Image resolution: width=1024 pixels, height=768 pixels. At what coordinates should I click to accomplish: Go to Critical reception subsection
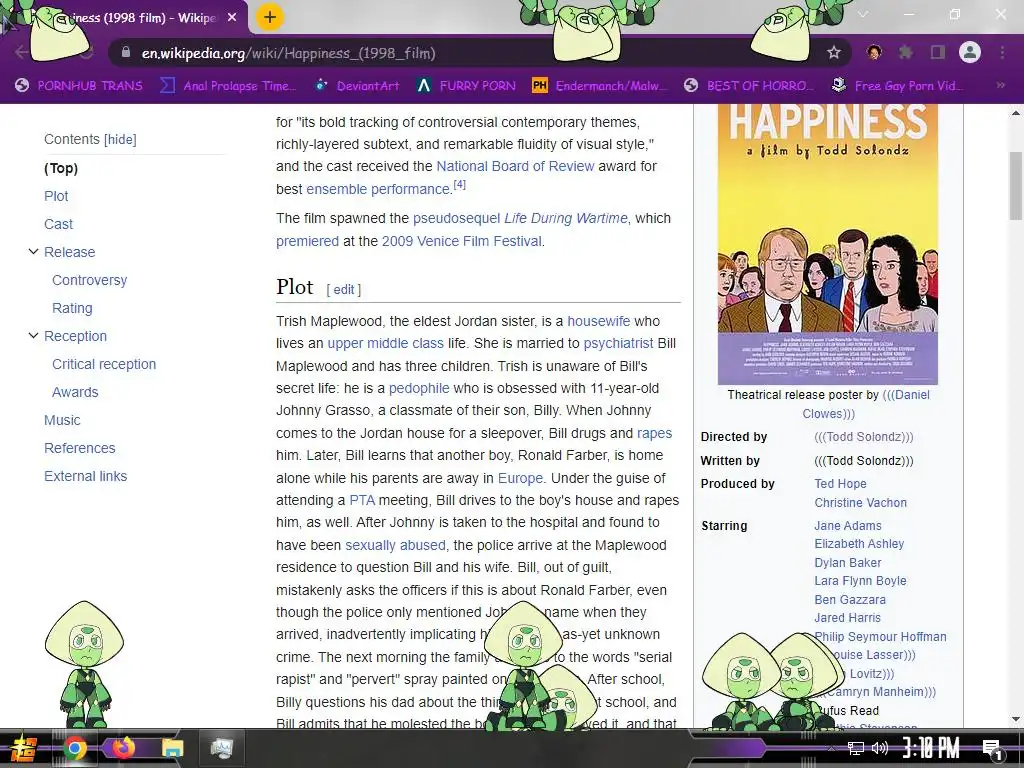104,364
